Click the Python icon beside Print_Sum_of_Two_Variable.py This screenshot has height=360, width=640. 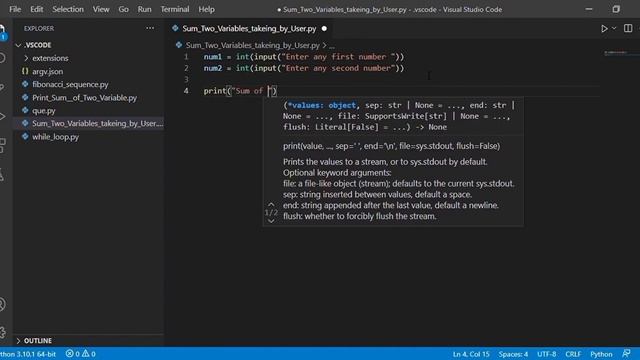pos(25,97)
